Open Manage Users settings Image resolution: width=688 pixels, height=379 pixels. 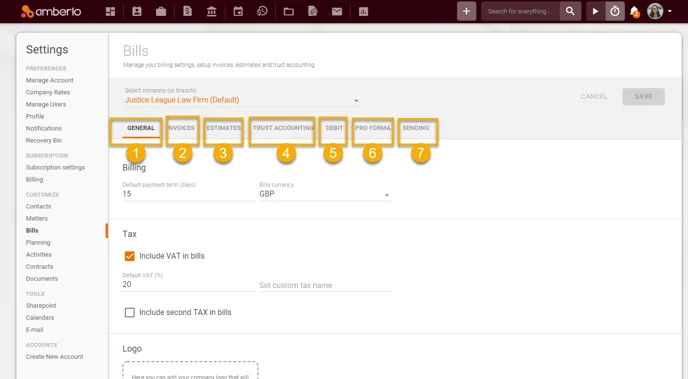point(46,104)
